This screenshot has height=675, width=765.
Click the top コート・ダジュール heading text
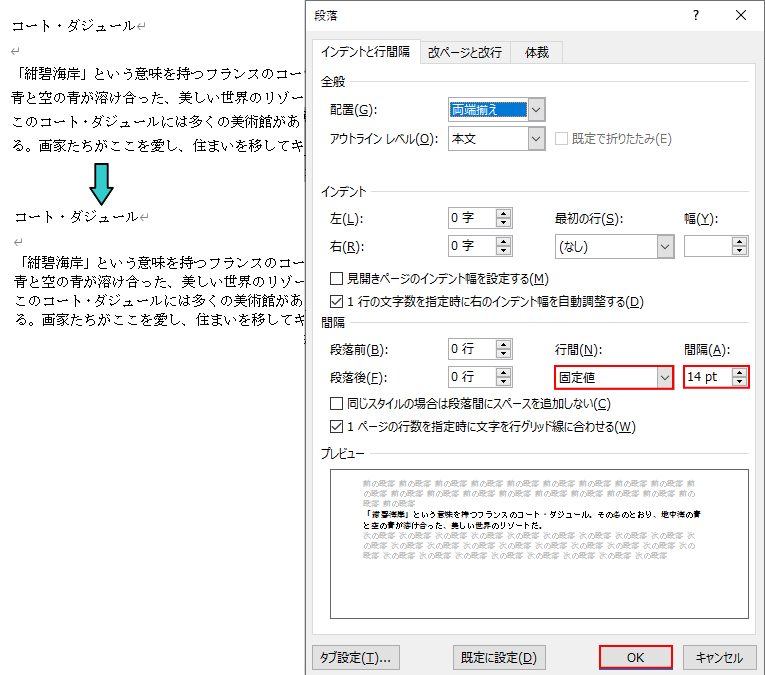(73, 26)
